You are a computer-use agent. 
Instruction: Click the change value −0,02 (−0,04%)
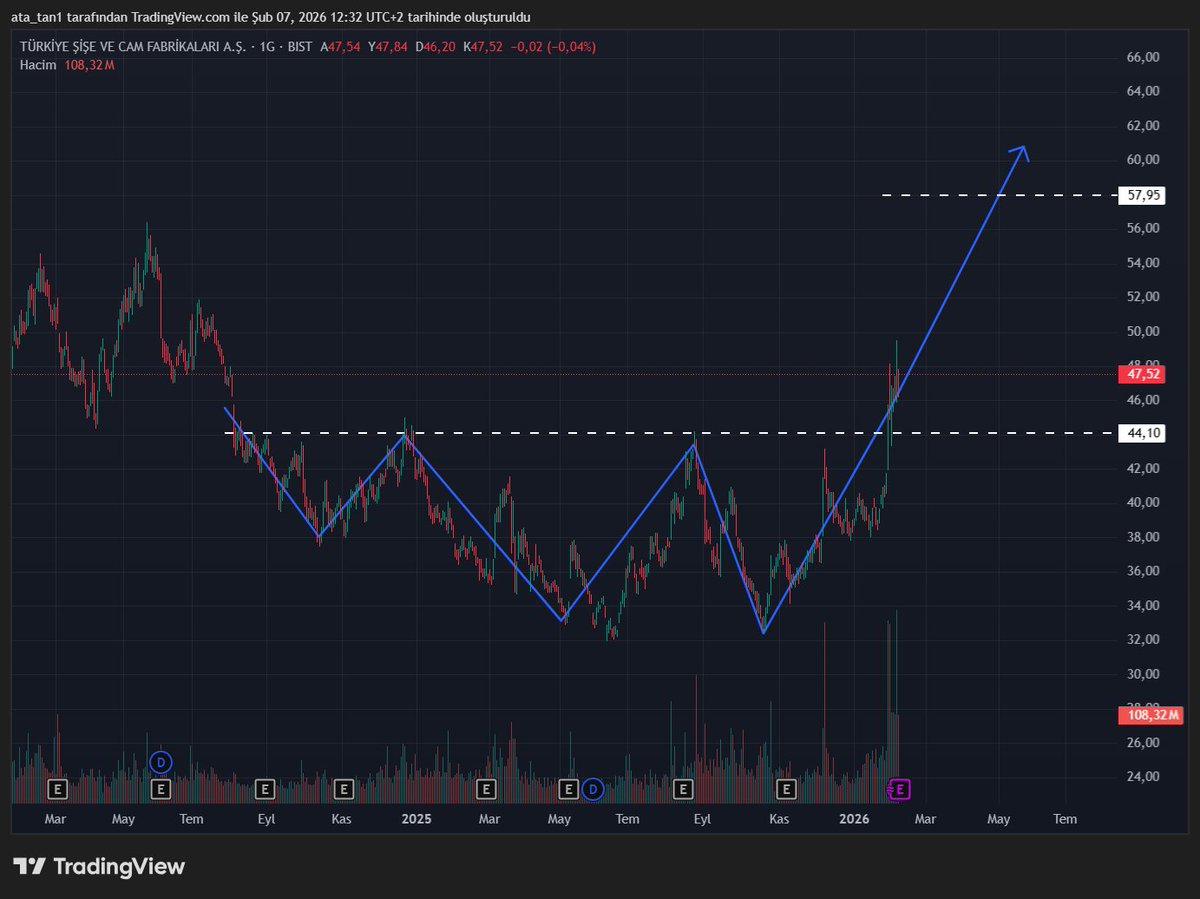pyautogui.click(x=554, y=47)
